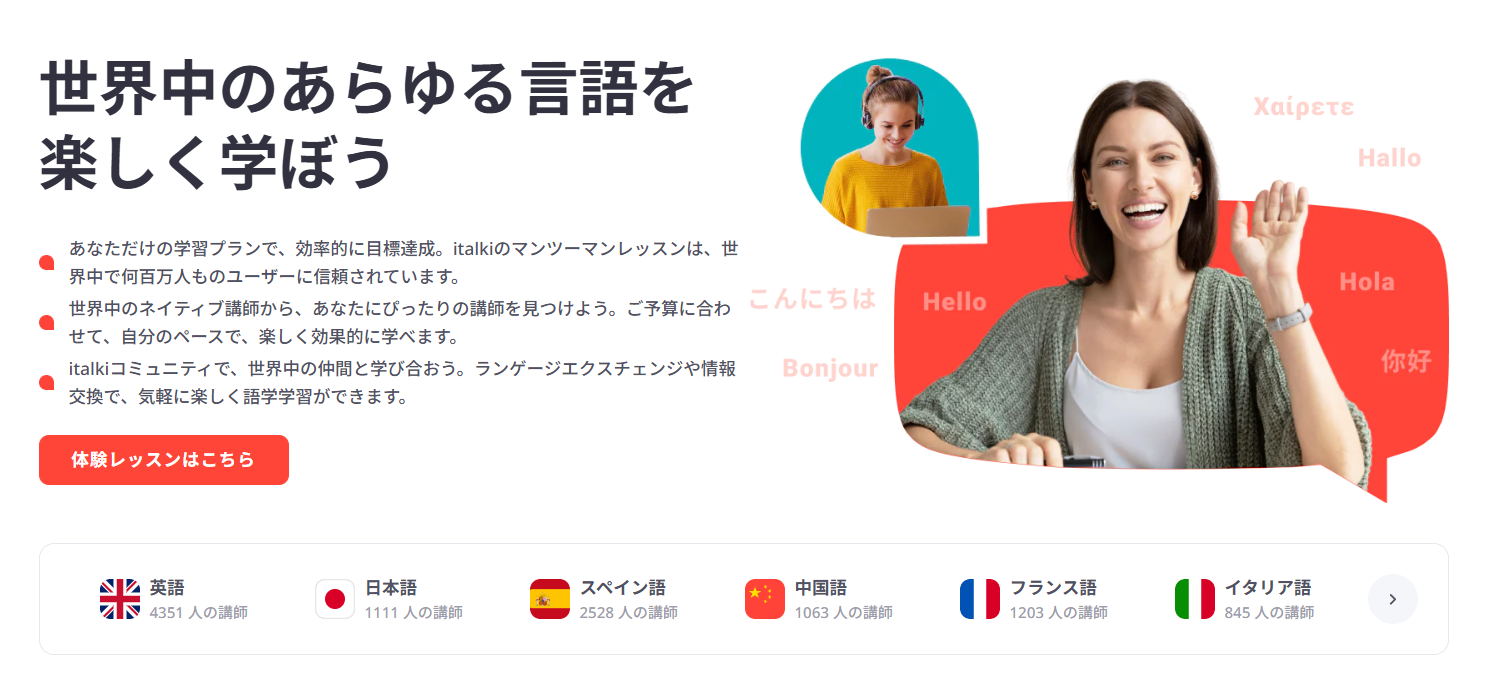This screenshot has width=1497, height=674.
Task: Click the 4351 人の講師 teacher count
Action: coord(199,612)
